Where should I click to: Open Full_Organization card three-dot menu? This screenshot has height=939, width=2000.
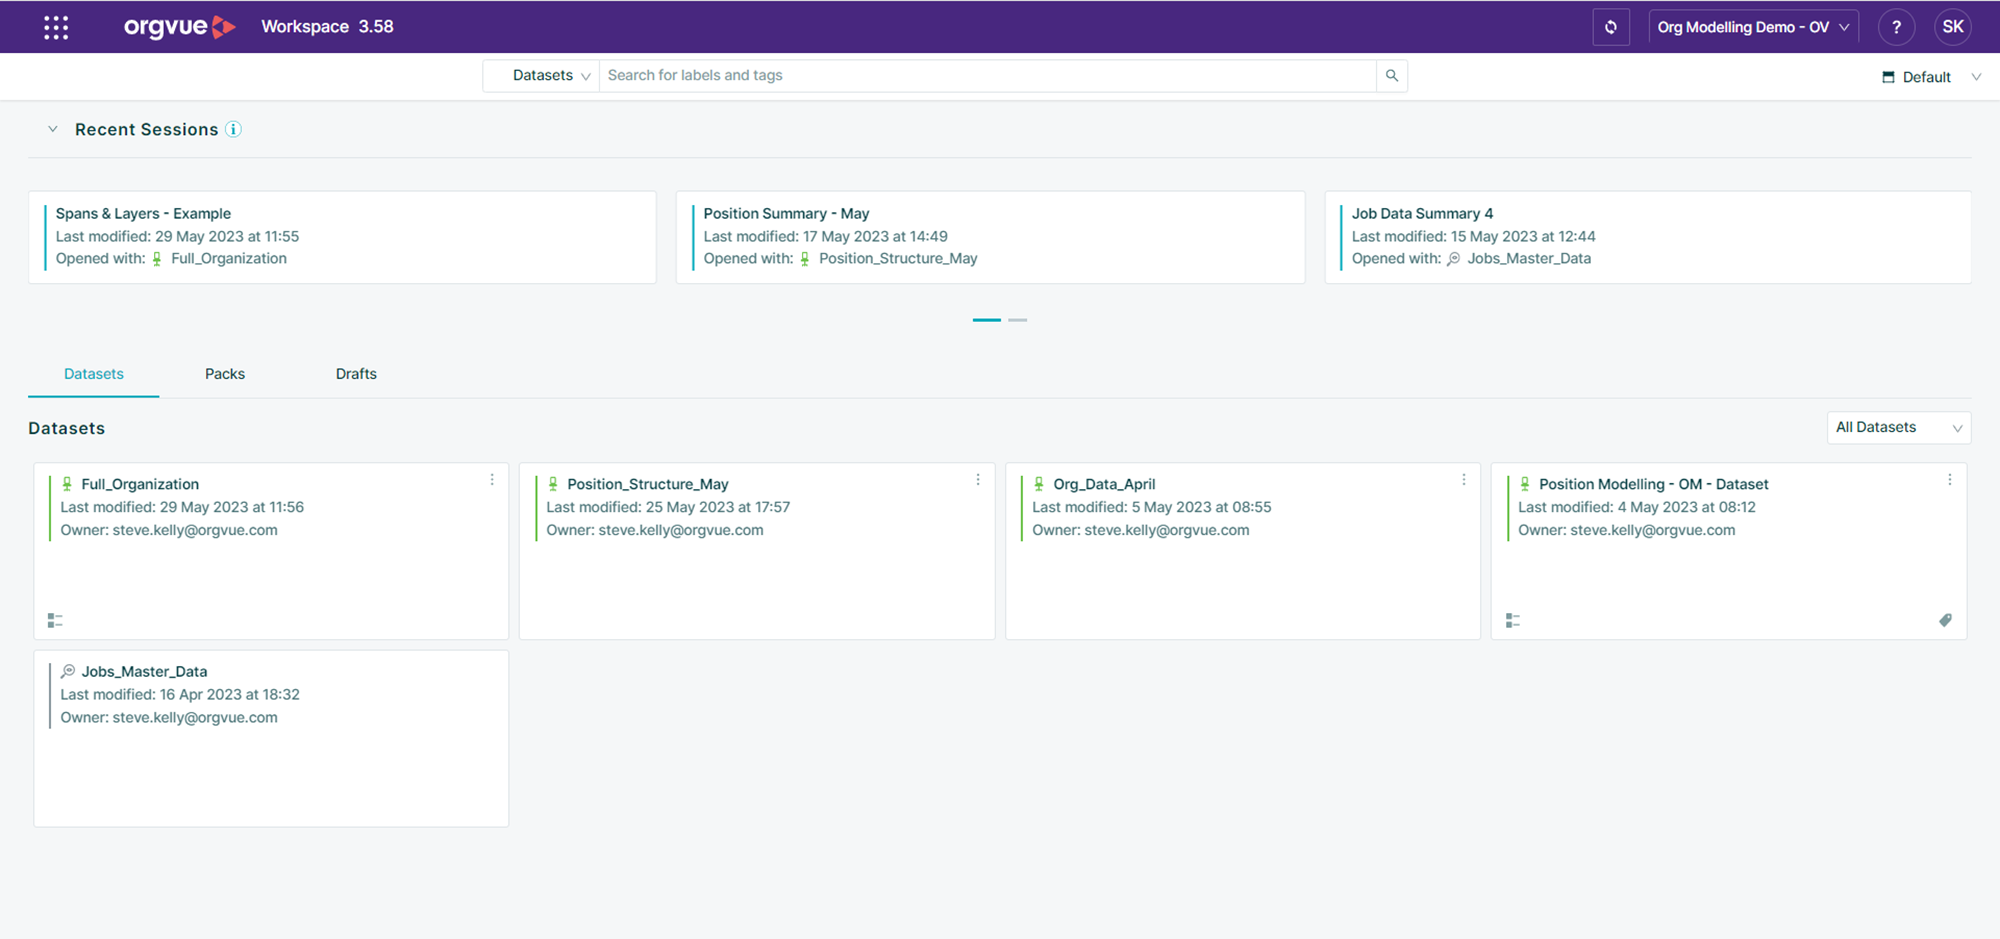click(492, 480)
